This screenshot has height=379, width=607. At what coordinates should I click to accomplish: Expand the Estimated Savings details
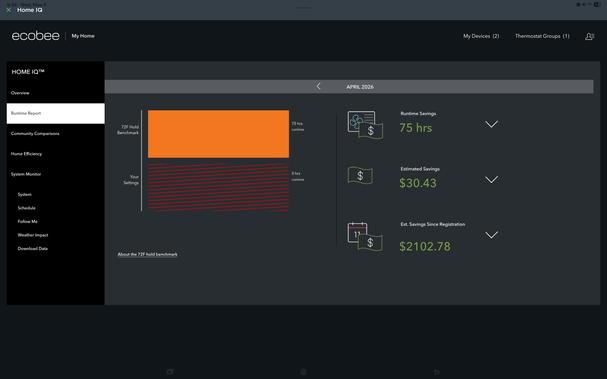click(491, 180)
